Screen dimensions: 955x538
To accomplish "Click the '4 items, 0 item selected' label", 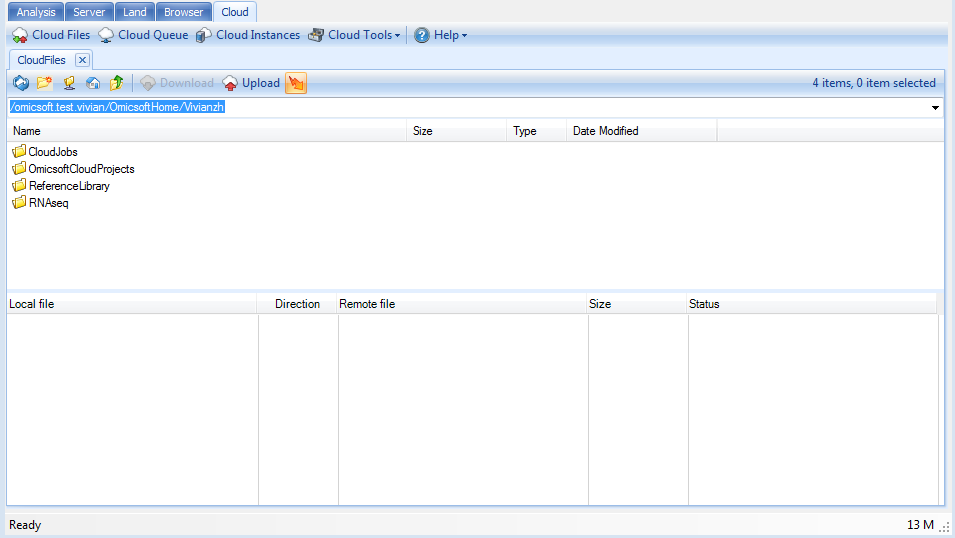I will coord(874,83).
